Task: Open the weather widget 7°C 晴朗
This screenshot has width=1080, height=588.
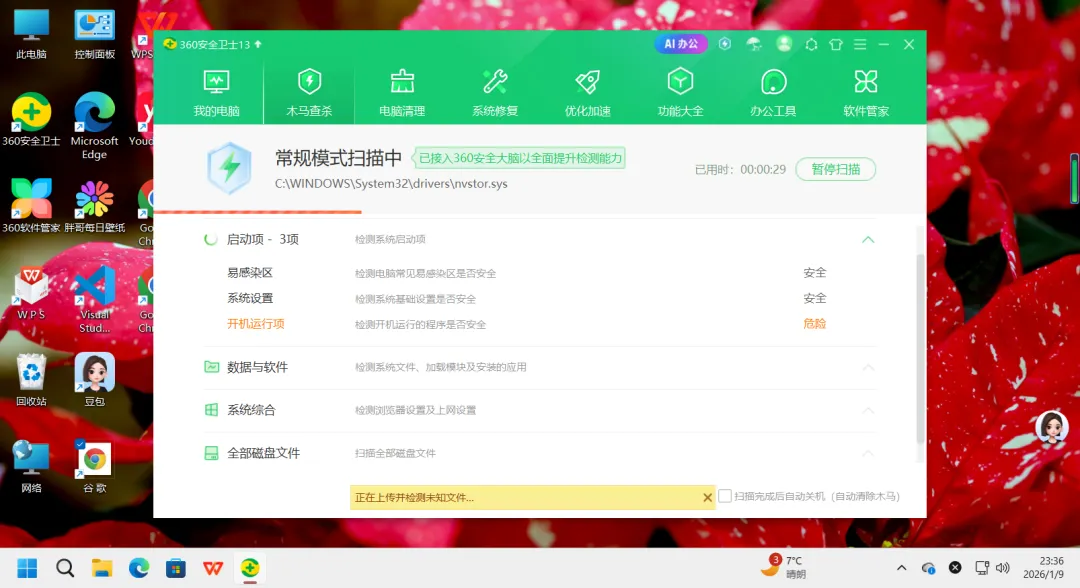Action: (x=784, y=567)
